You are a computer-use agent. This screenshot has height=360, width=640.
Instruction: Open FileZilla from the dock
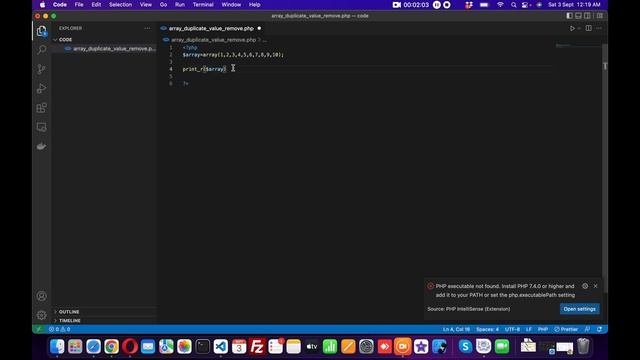[x=257, y=347]
